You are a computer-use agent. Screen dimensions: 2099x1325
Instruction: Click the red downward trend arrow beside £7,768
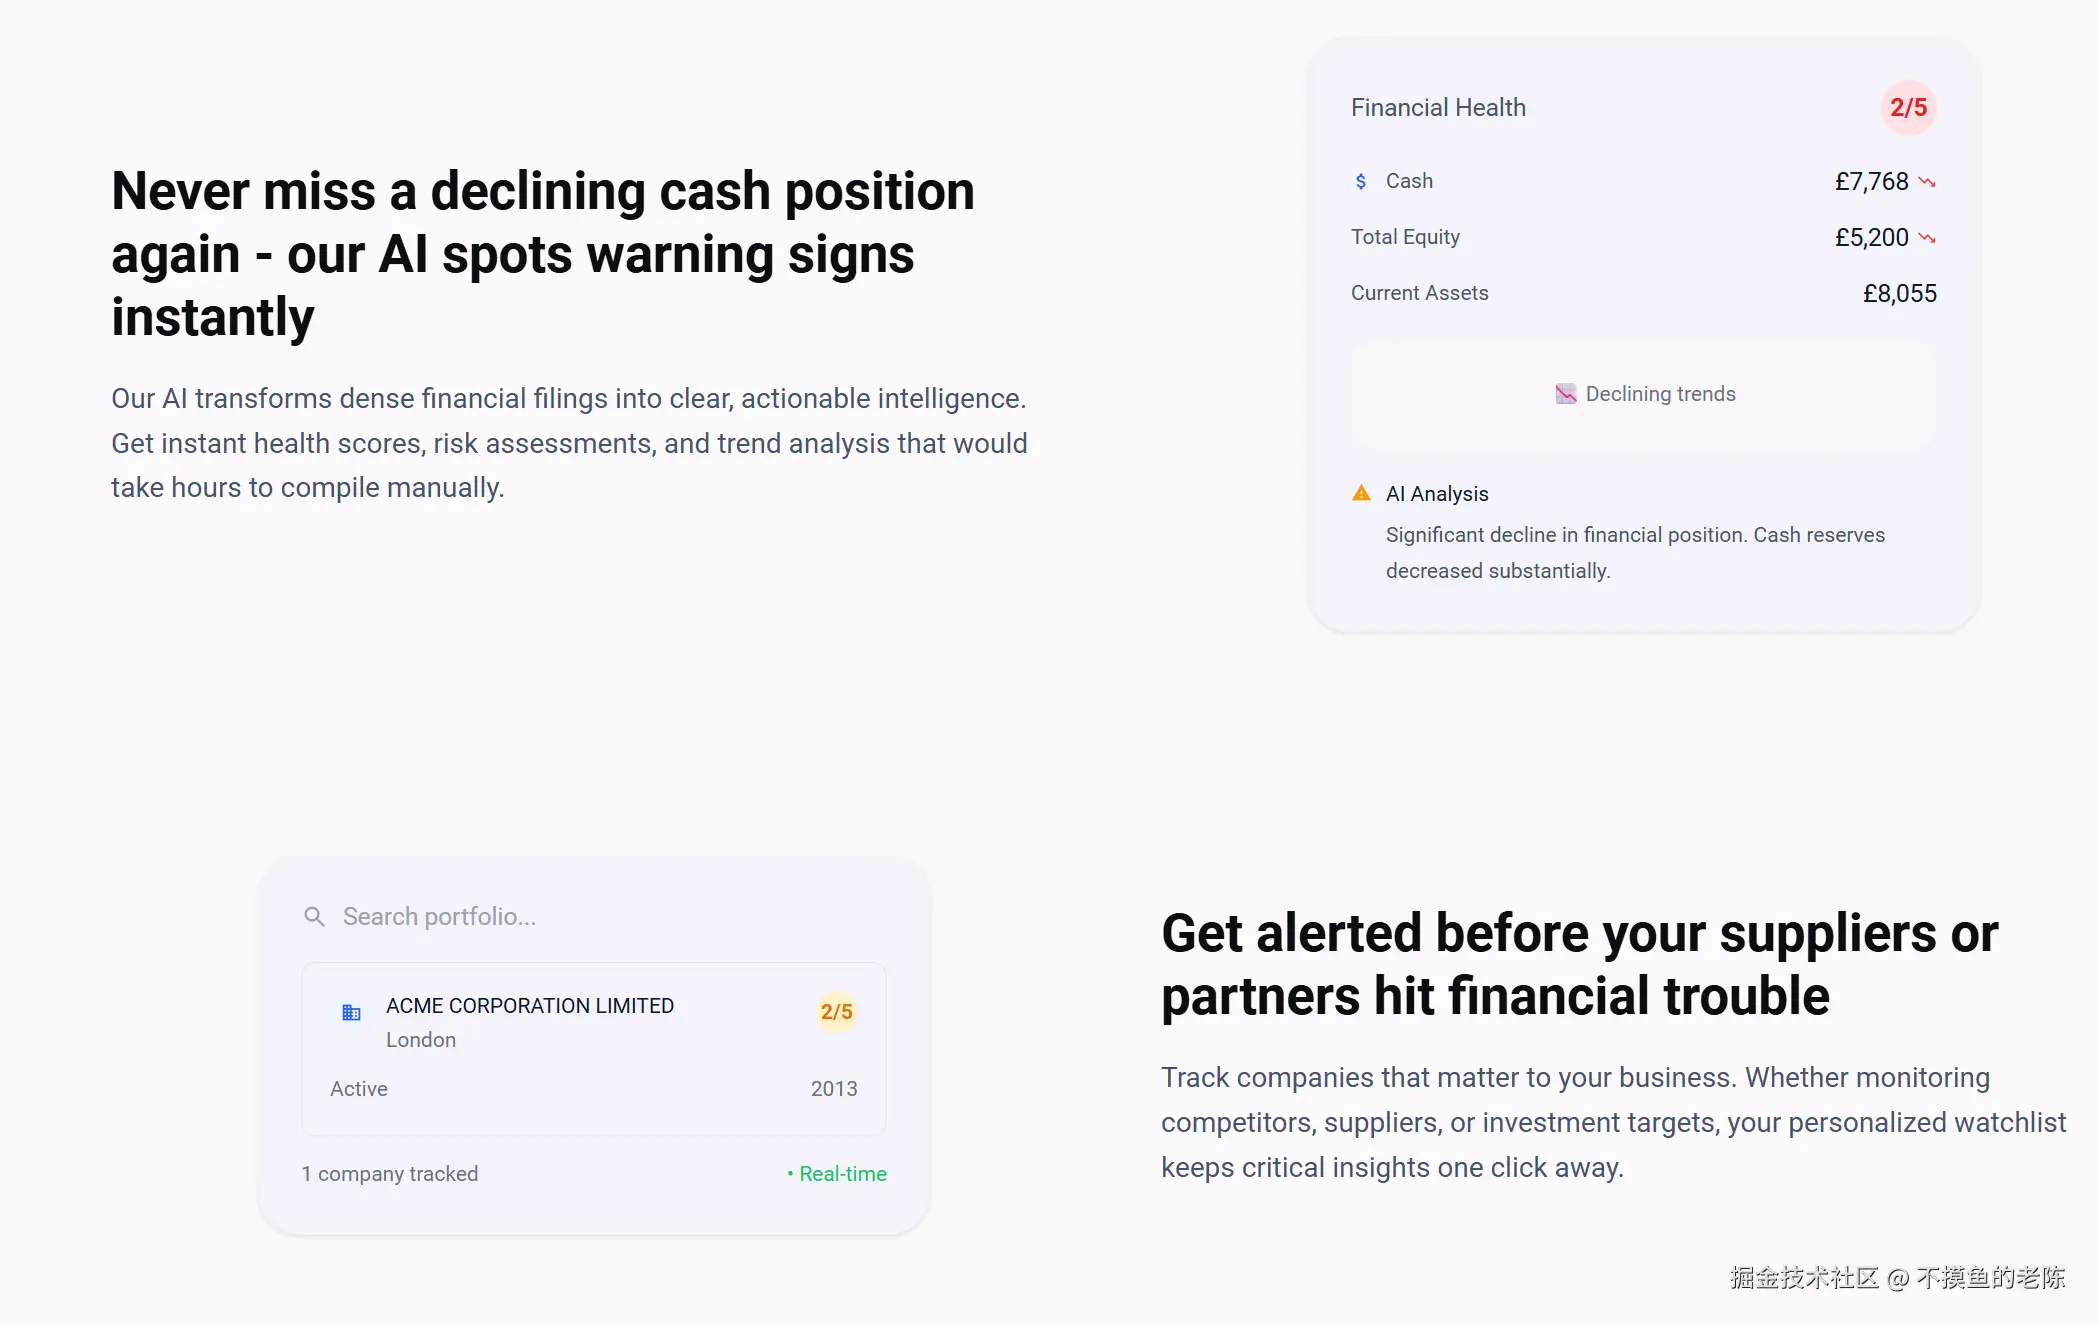pyautogui.click(x=1927, y=182)
